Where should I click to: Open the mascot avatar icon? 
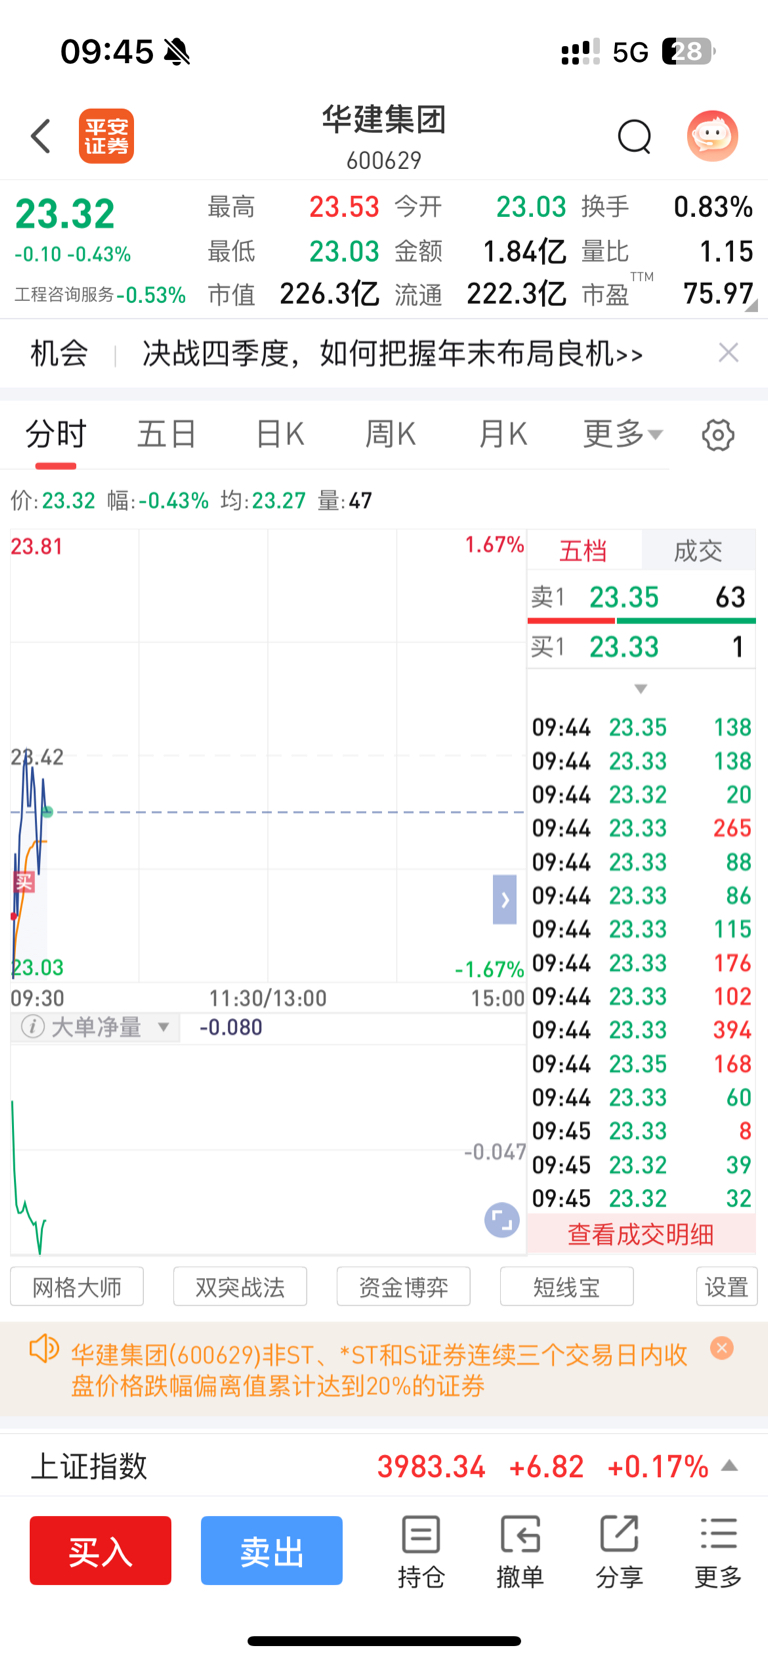pos(712,135)
